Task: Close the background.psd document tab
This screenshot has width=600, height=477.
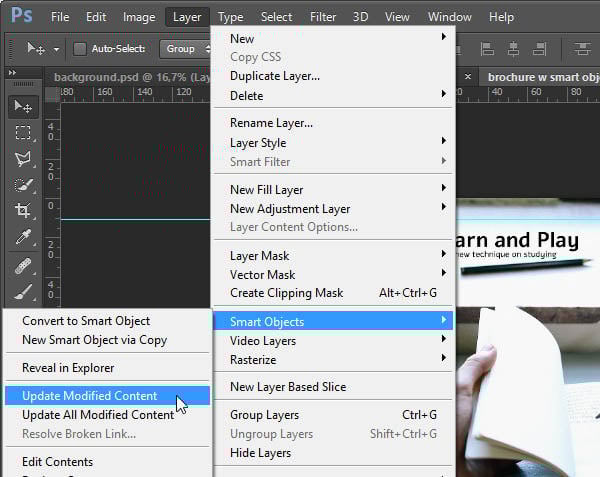Action: coord(468,77)
